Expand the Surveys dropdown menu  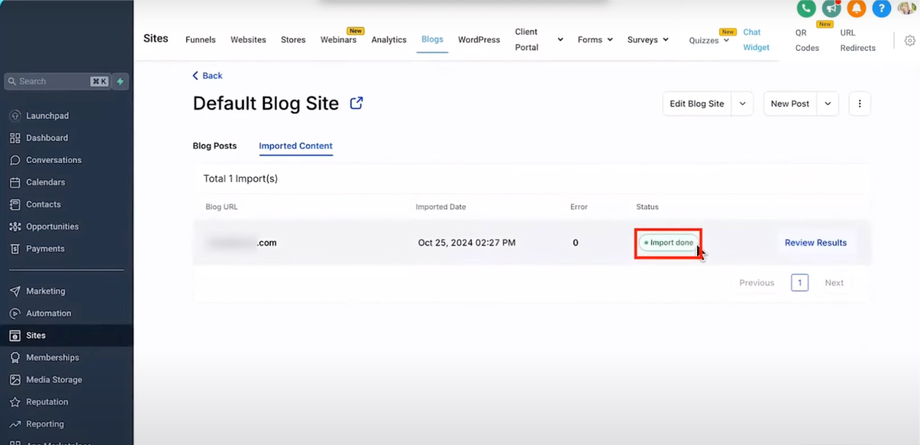[x=648, y=40]
